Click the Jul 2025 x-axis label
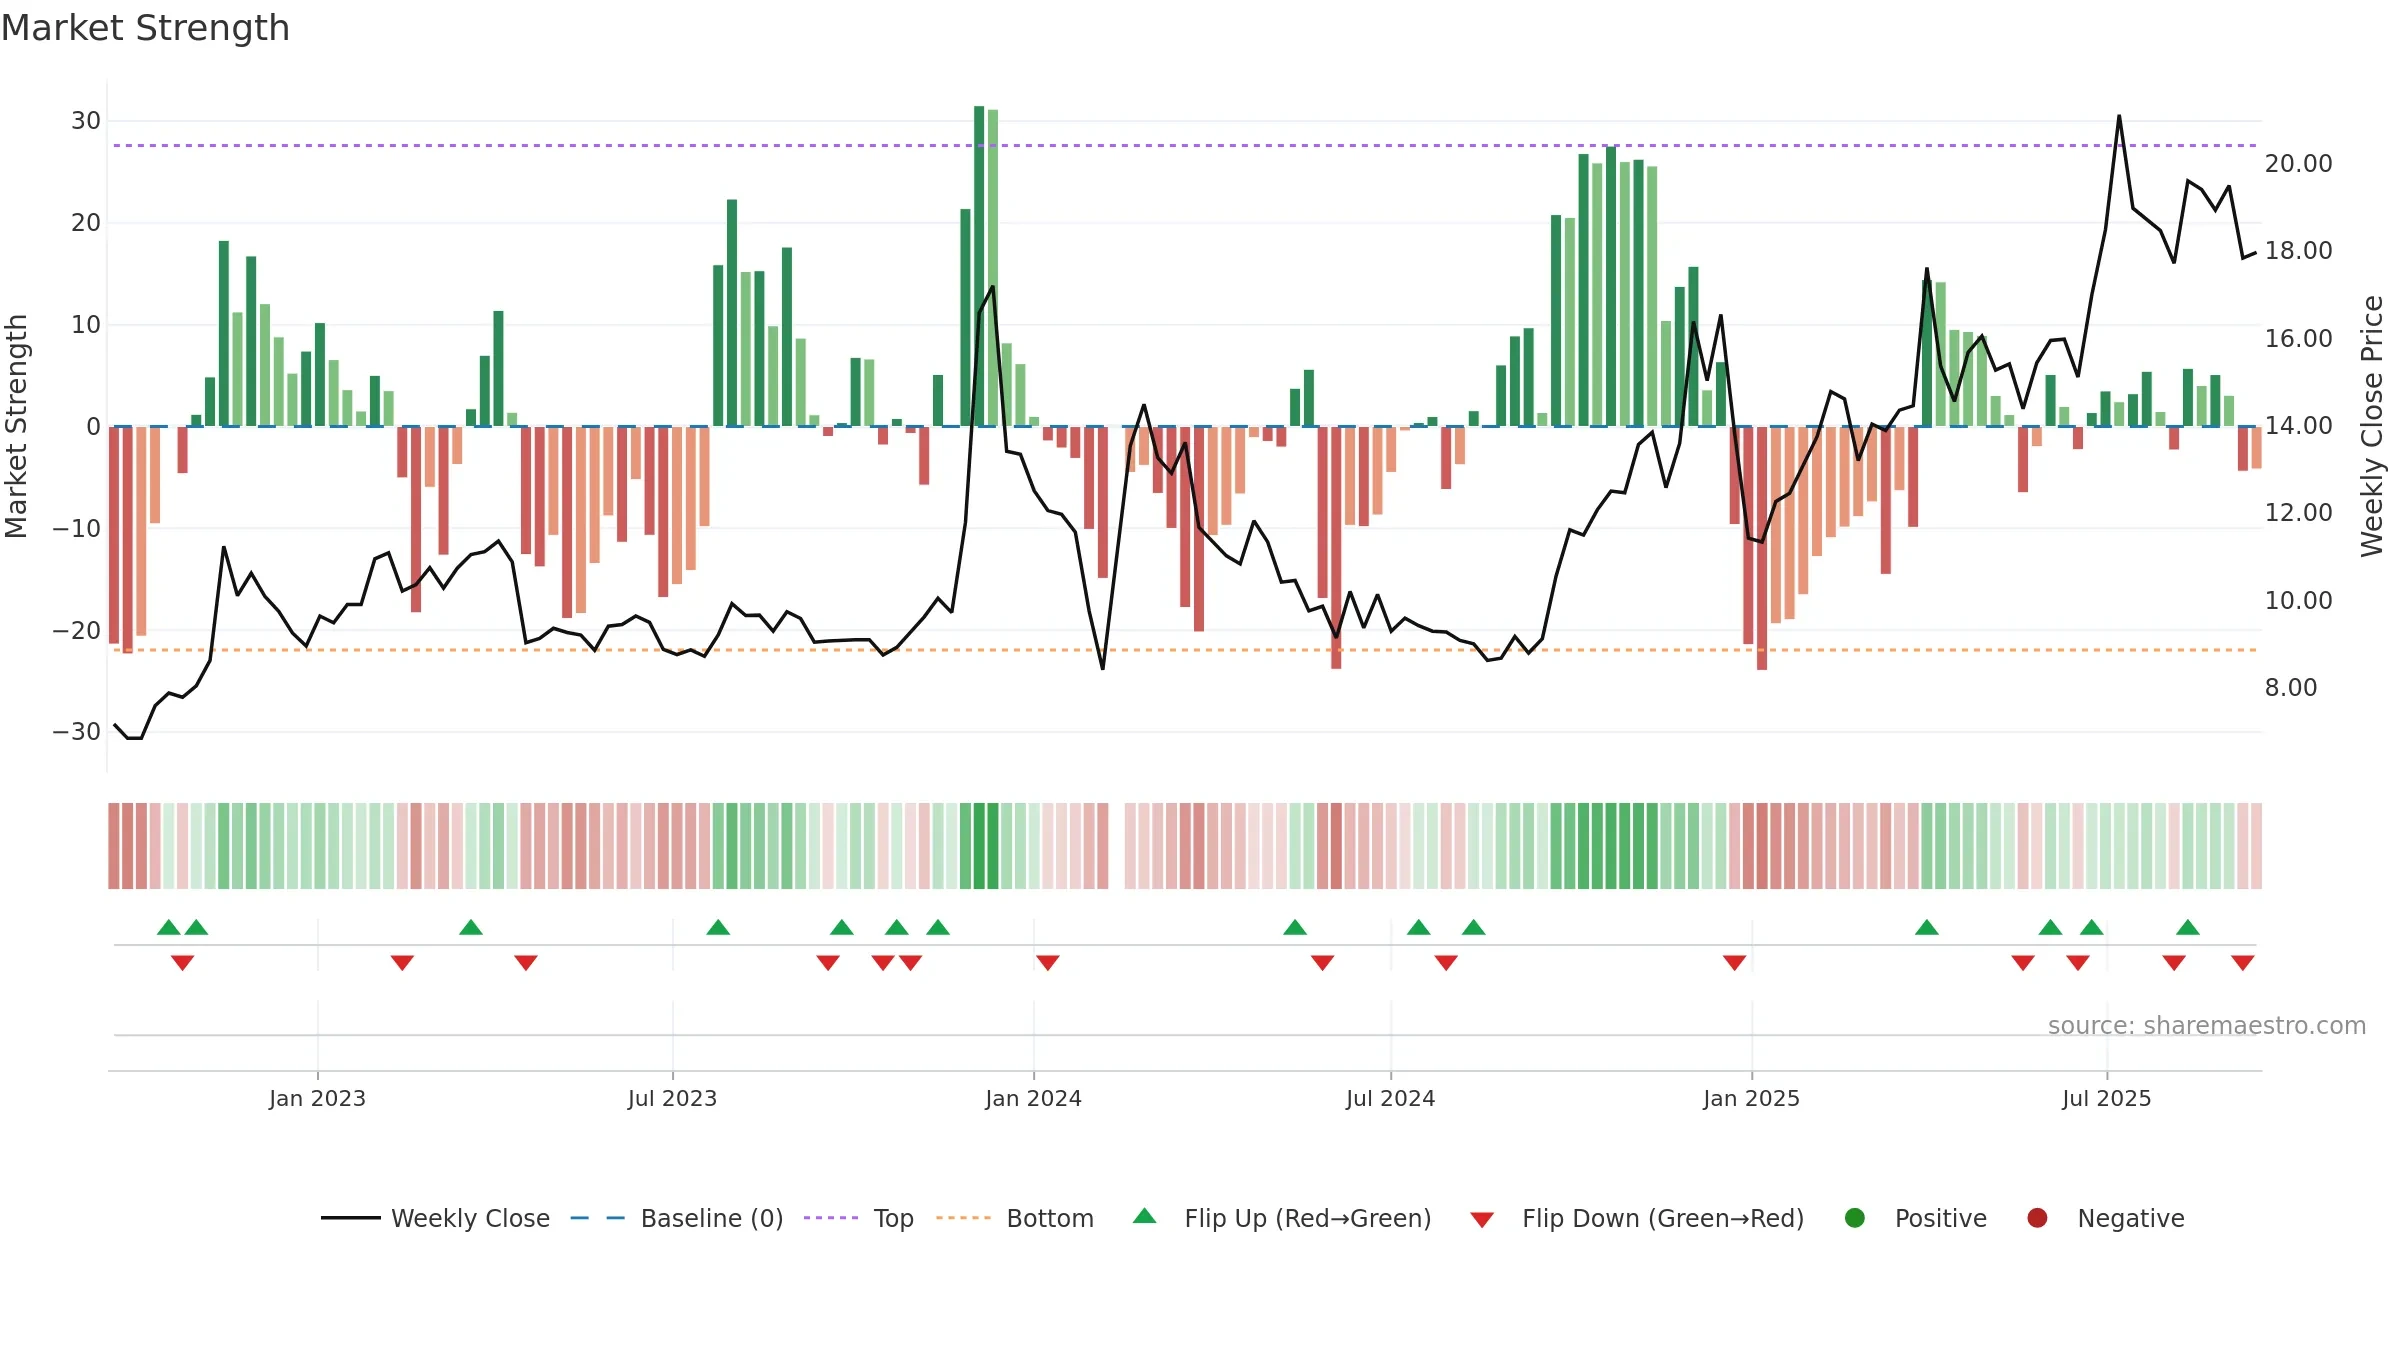Screen dimensions: 2400x1350 pyautogui.click(x=2106, y=1099)
